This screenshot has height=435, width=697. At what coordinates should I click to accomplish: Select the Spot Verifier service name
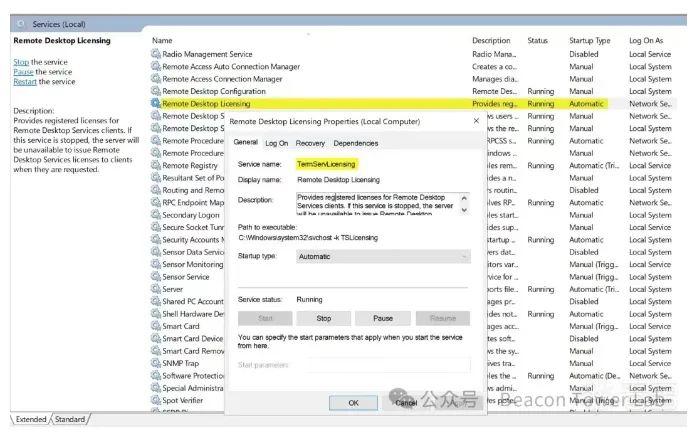(x=183, y=400)
